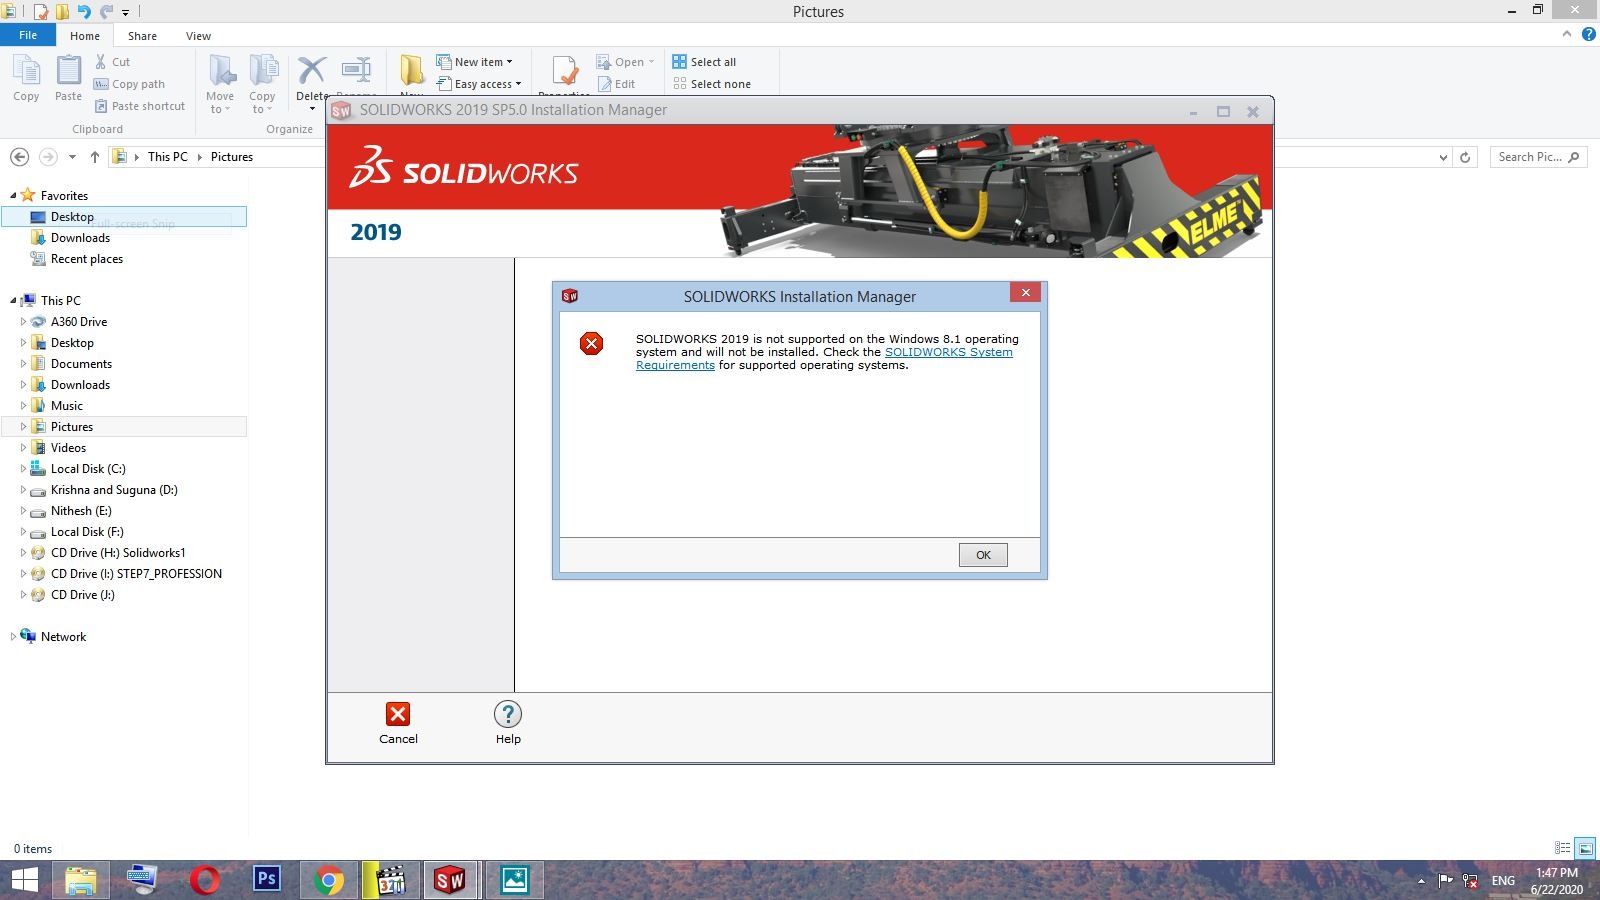Click the Search Pictures input field

(1538, 157)
